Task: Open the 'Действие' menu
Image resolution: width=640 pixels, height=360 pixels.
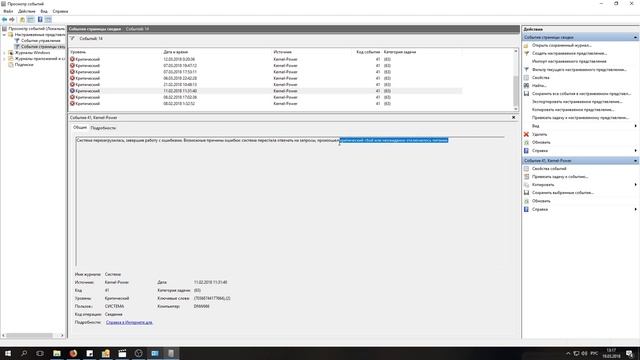Action: point(27,11)
